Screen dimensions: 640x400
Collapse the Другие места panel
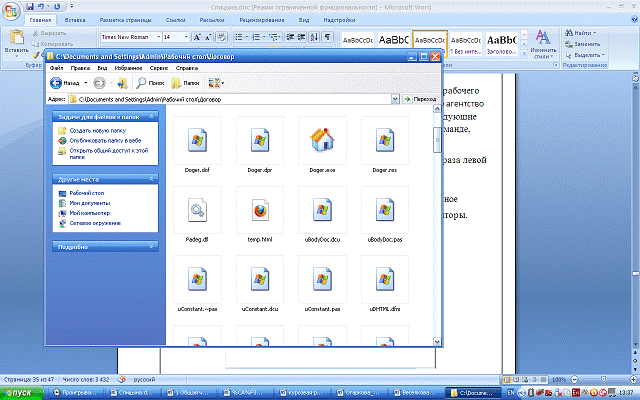point(152,180)
